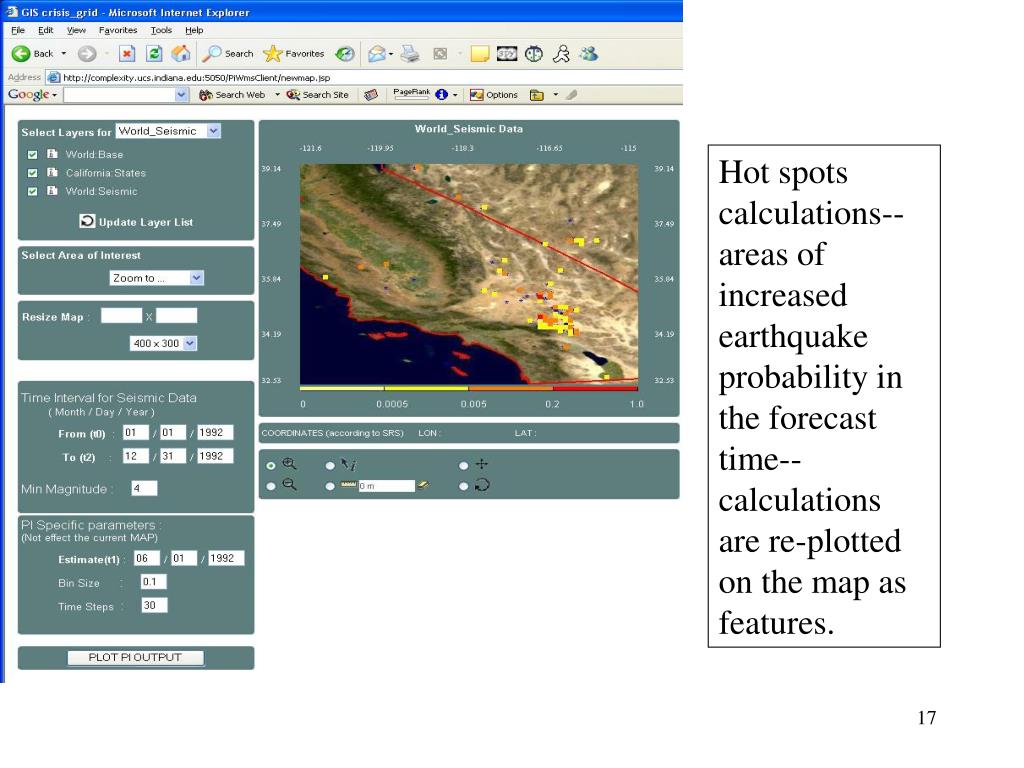The image size is (1024, 768).
Task: Go to Home page icon
Action: click(x=181, y=54)
